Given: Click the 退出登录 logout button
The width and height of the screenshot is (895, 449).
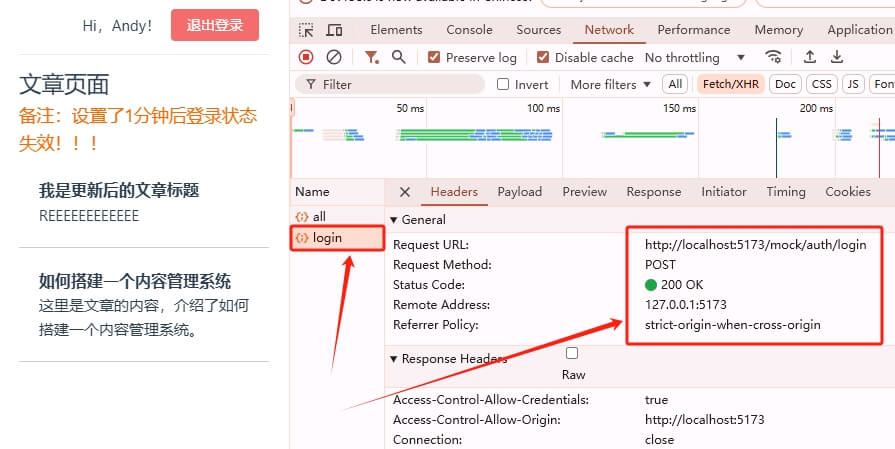Looking at the screenshot, I should (x=215, y=25).
